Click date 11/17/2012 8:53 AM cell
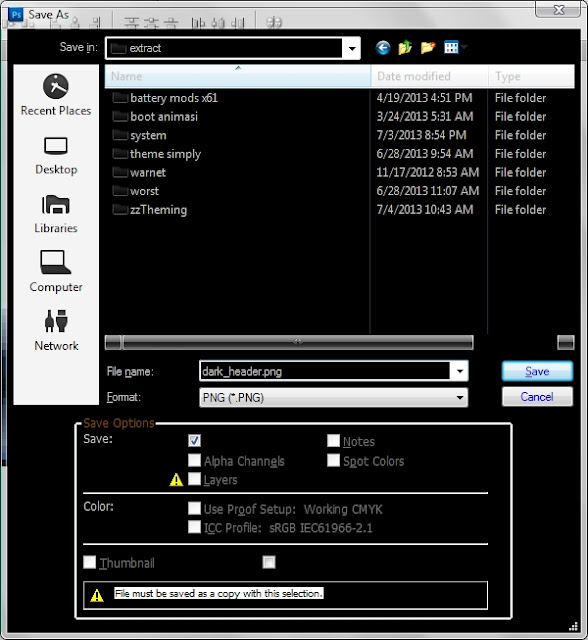 tap(427, 173)
